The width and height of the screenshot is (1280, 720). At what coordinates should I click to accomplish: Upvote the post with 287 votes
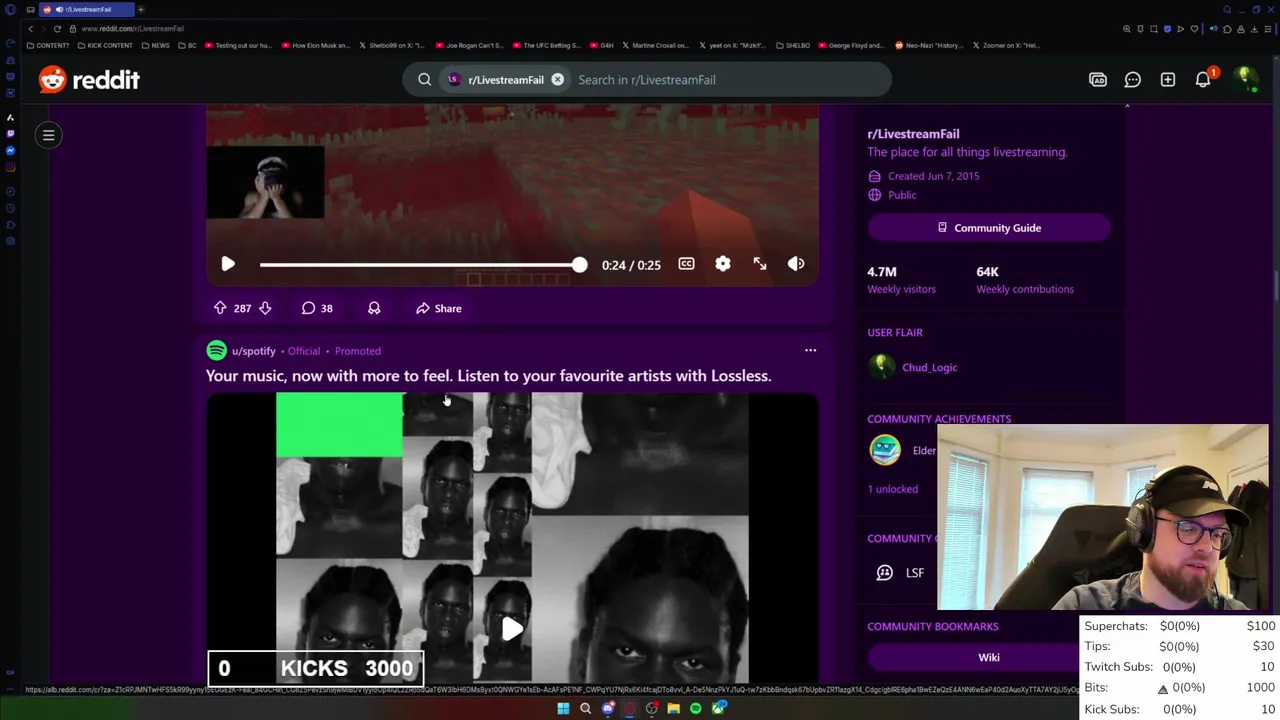pos(220,308)
